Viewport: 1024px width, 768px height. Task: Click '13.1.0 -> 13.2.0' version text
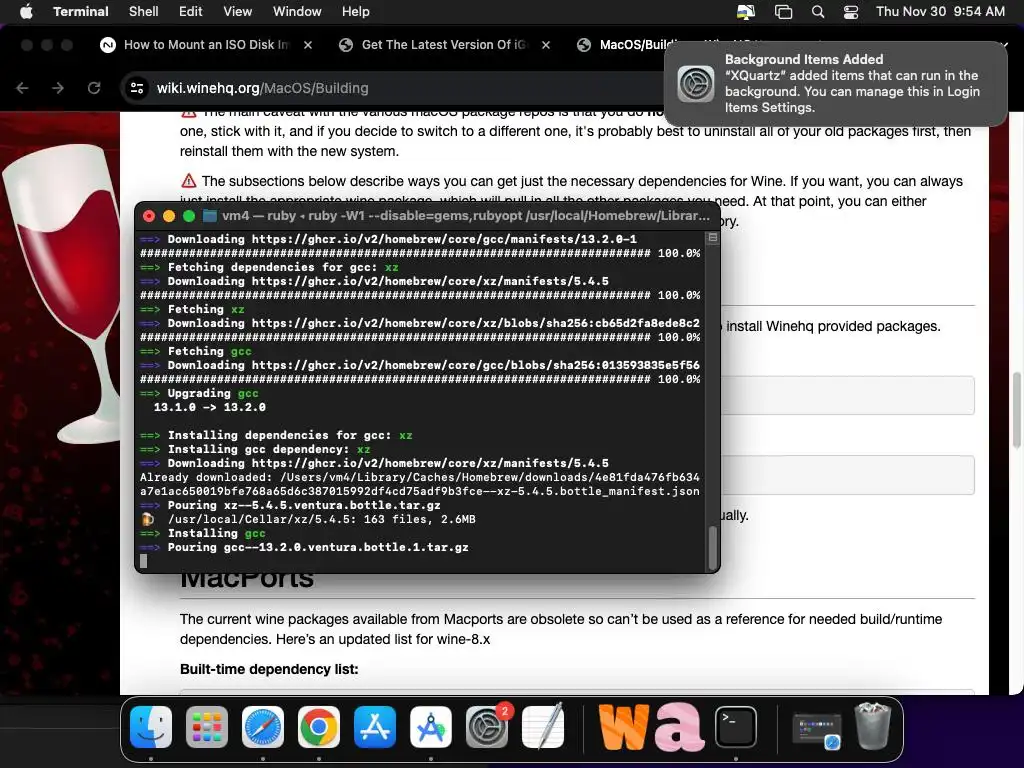tap(210, 407)
